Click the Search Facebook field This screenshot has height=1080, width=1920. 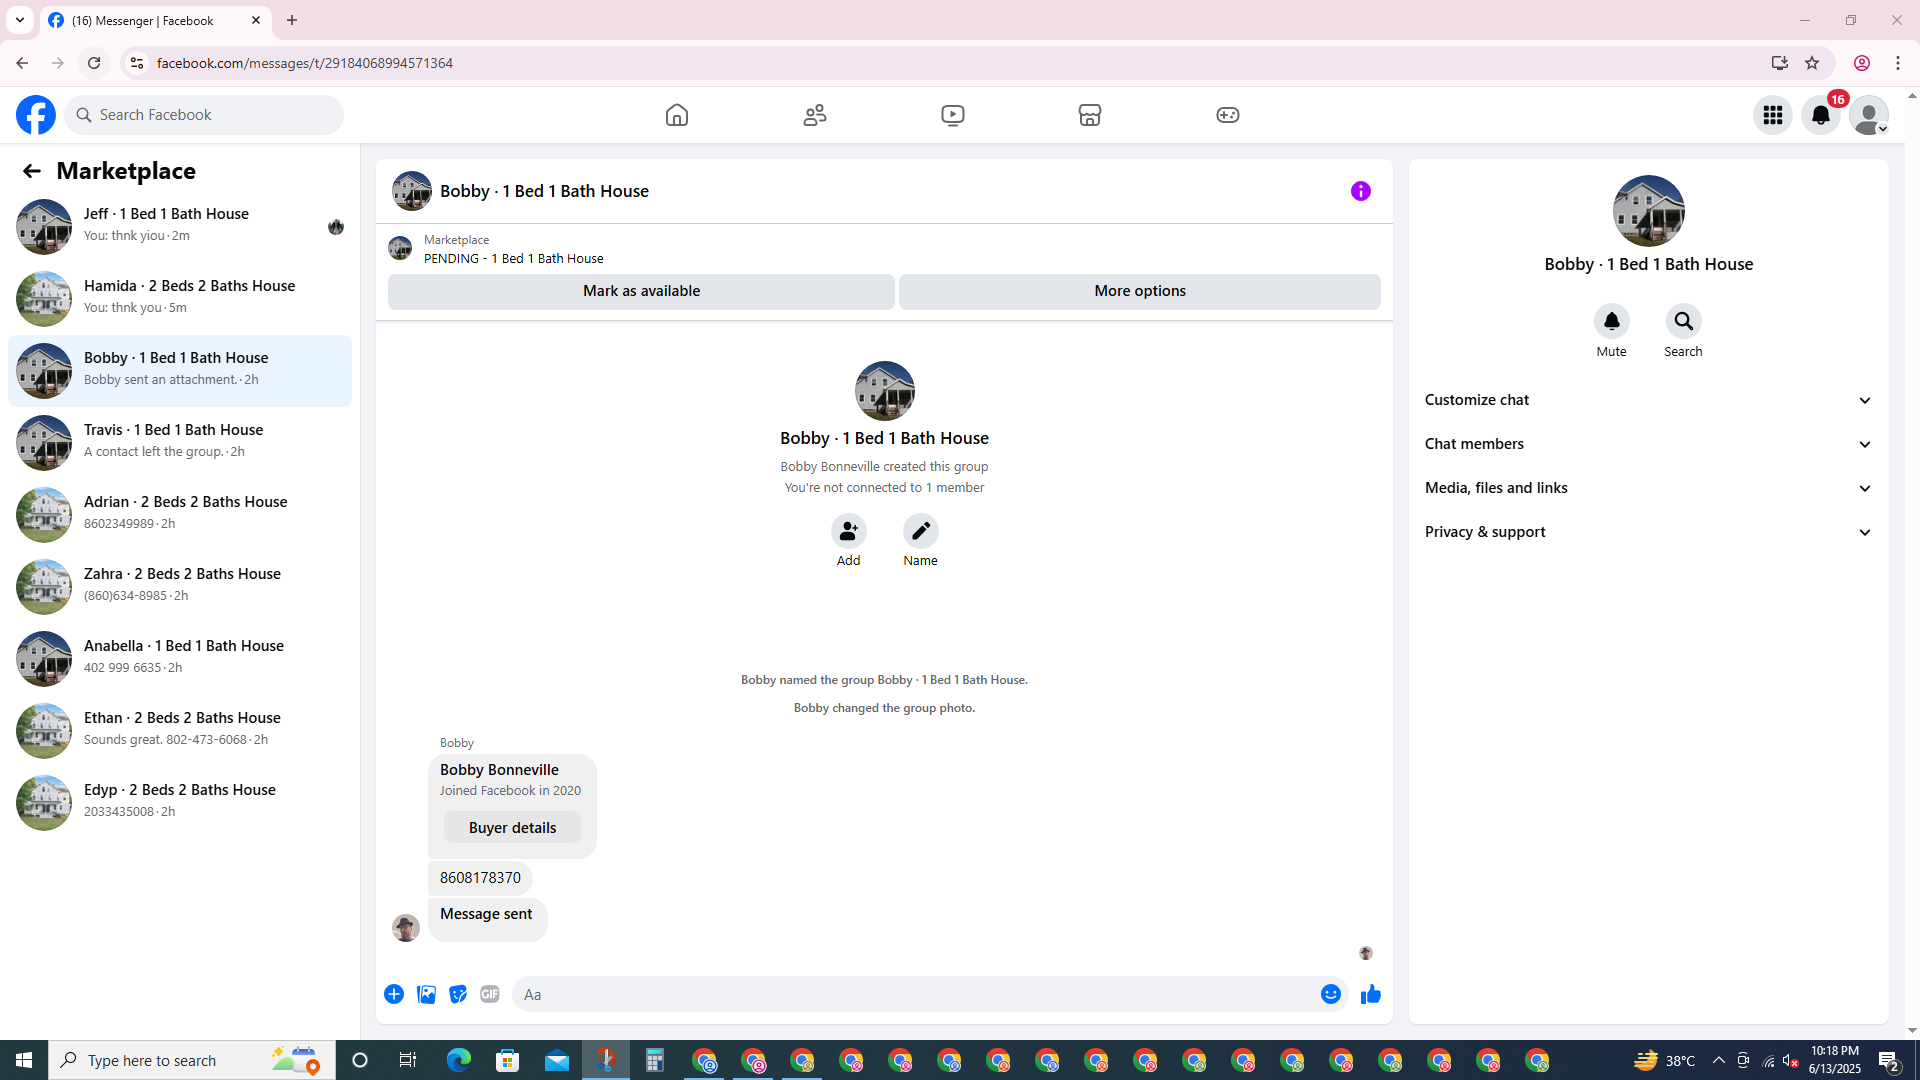click(205, 115)
